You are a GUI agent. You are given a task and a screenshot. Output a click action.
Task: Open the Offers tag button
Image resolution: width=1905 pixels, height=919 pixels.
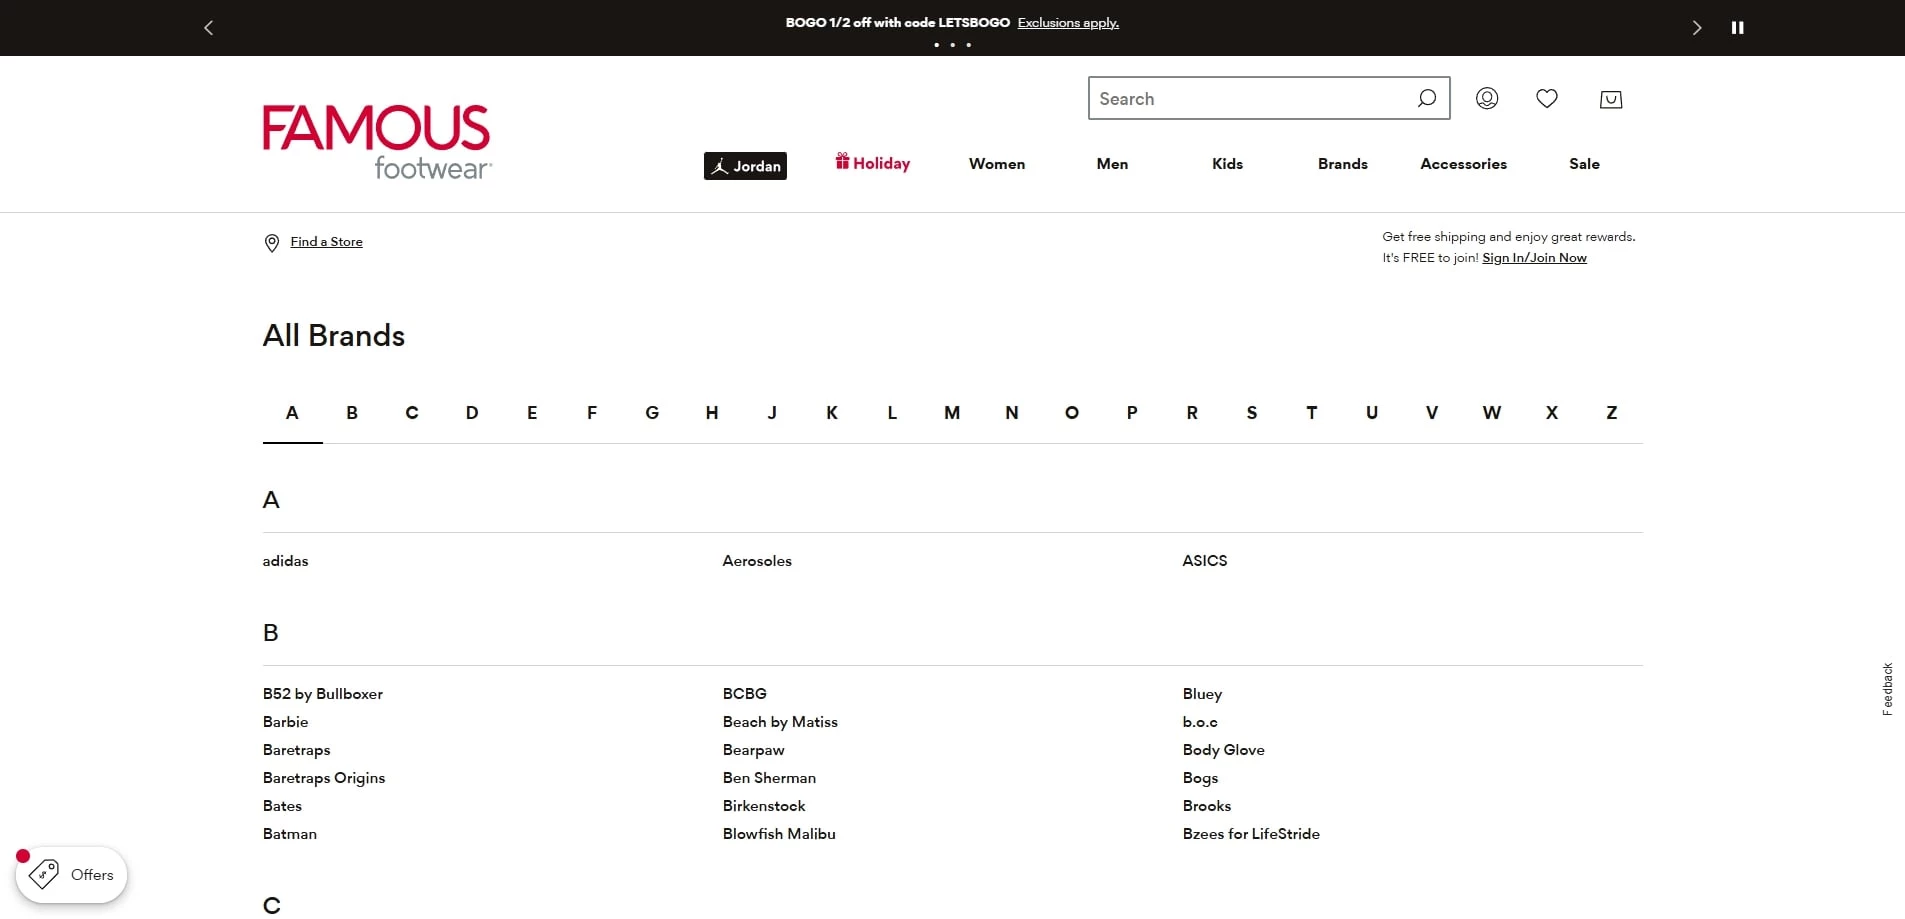(72, 875)
